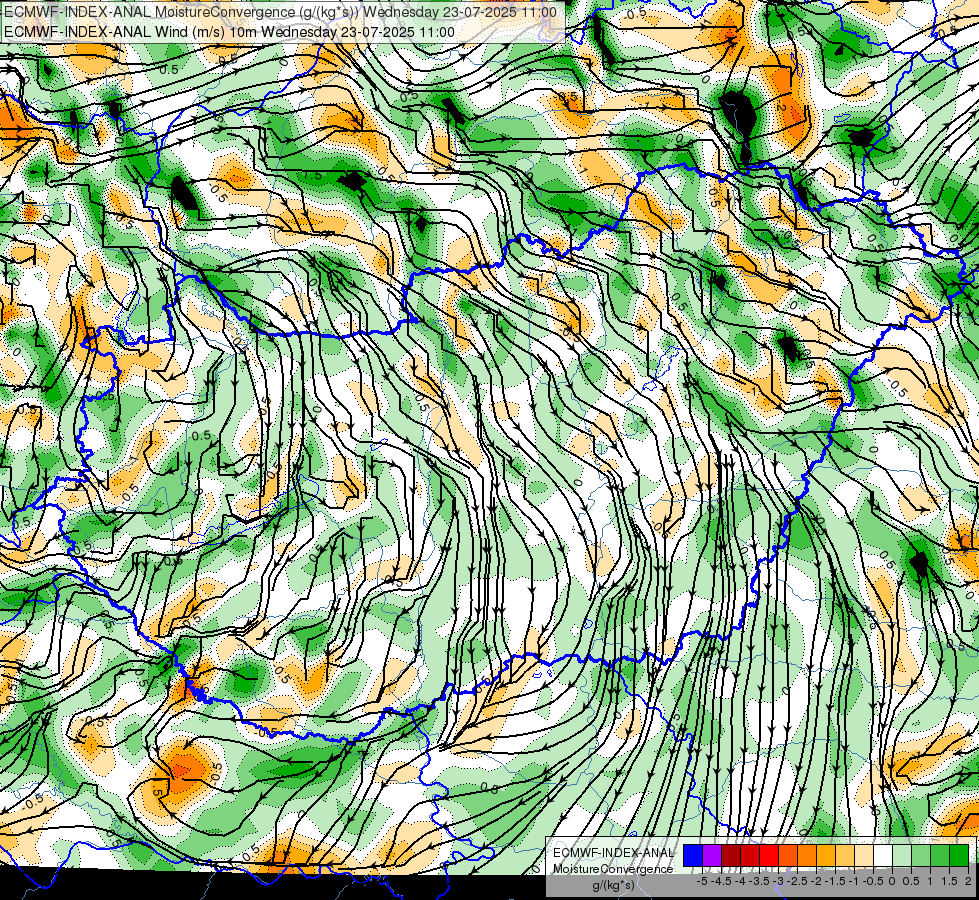Click the -5 tick label on the legend
The width and height of the screenshot is (979, 900).
click(702, 881)
